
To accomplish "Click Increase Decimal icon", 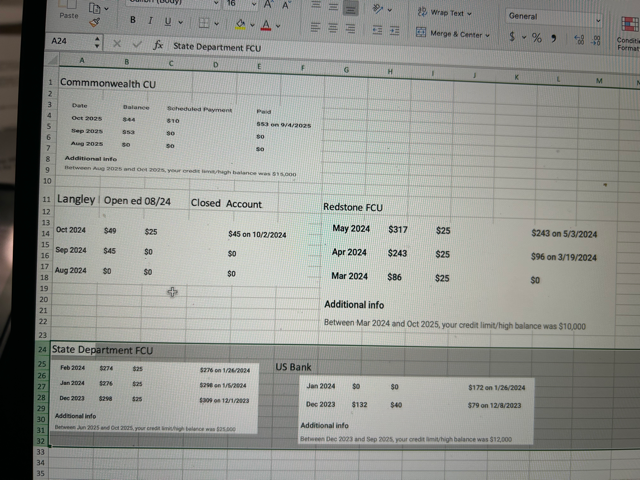I will [x=579, y=40].
